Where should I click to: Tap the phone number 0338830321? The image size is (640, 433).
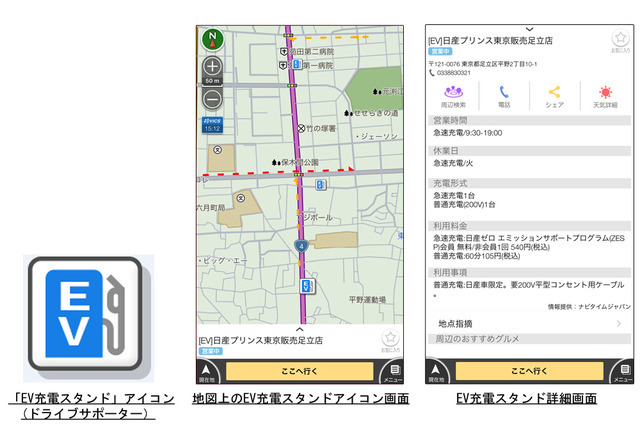click(x=453, y=73)
